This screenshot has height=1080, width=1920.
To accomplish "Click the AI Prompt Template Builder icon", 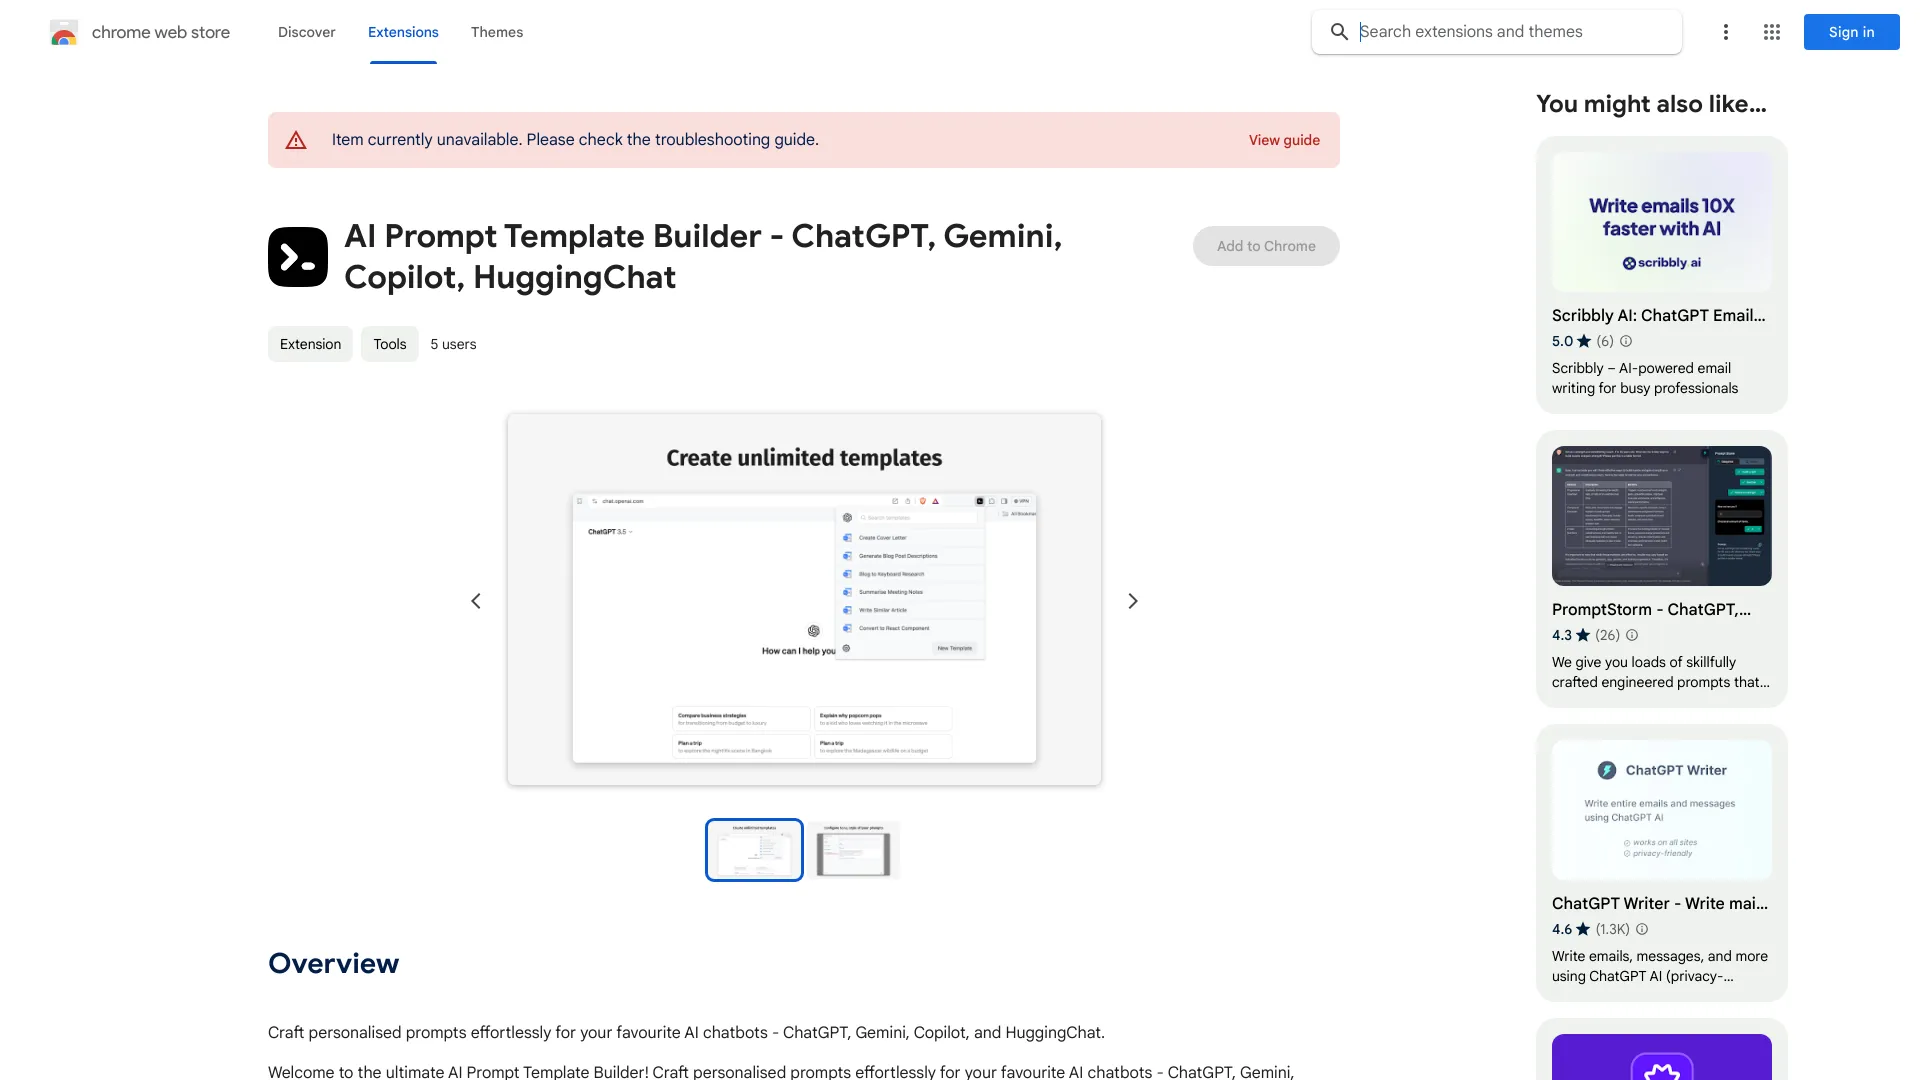I will [297, 256].
